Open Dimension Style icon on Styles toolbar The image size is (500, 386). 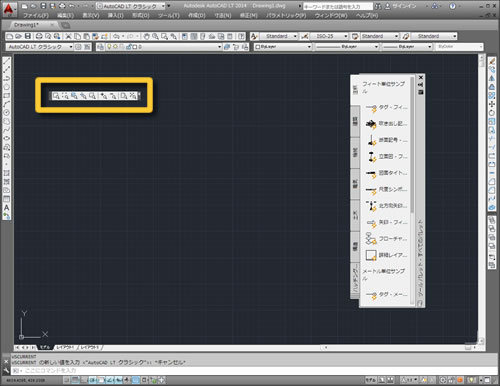click(305, 36)
